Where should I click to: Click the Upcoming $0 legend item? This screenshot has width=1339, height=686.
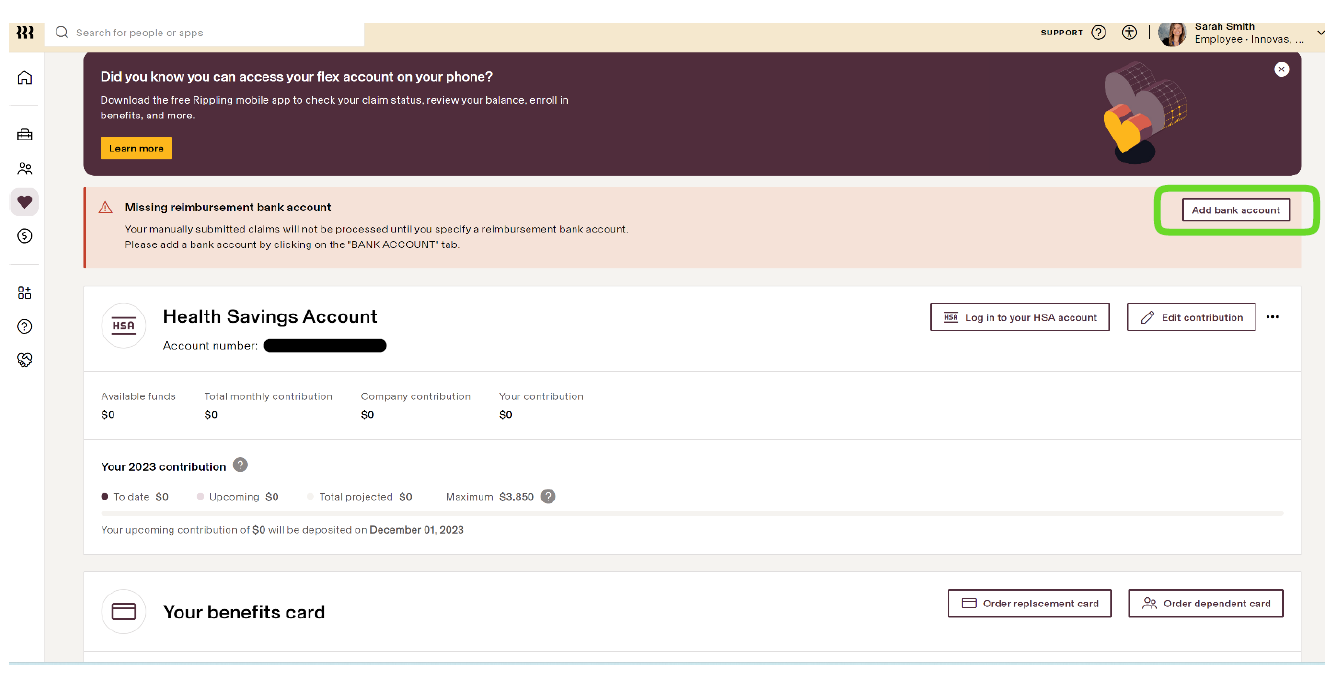click(x=238, y=496)
